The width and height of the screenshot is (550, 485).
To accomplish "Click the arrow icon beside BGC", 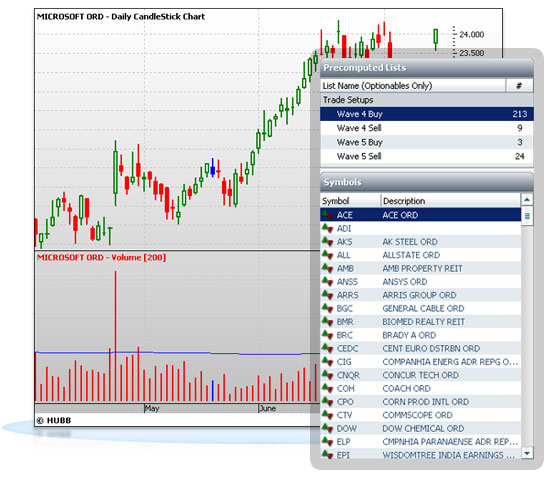I will pos(327,308).
